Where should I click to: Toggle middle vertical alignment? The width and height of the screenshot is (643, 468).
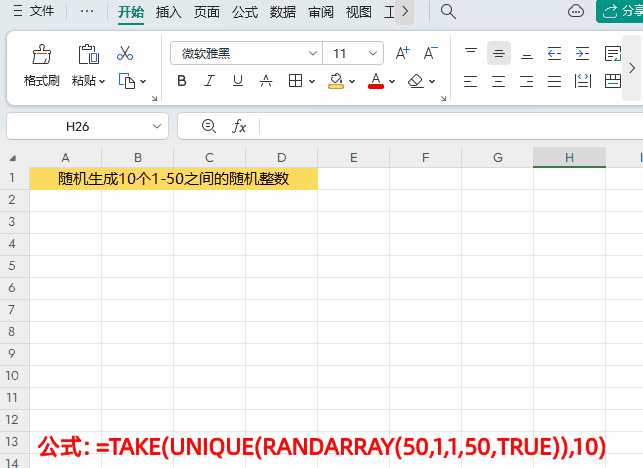(x=499, y=53)
